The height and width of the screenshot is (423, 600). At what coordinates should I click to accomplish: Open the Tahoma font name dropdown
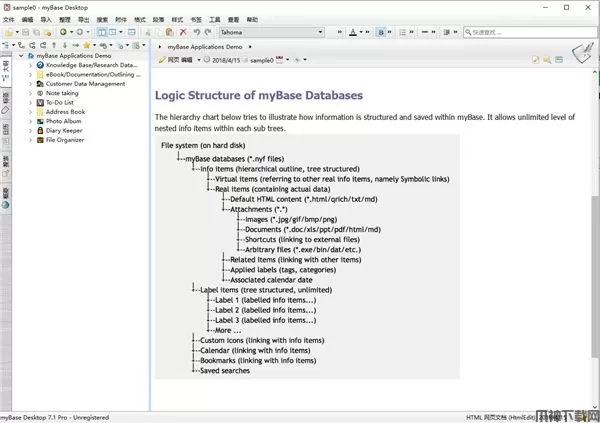point(258,32)
